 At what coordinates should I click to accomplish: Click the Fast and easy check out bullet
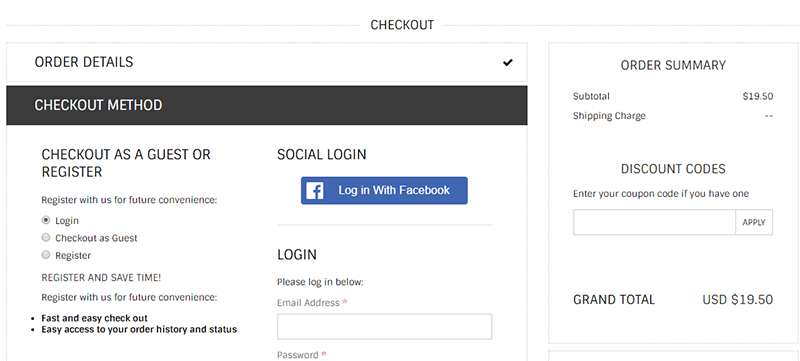(x=94, y=318)
